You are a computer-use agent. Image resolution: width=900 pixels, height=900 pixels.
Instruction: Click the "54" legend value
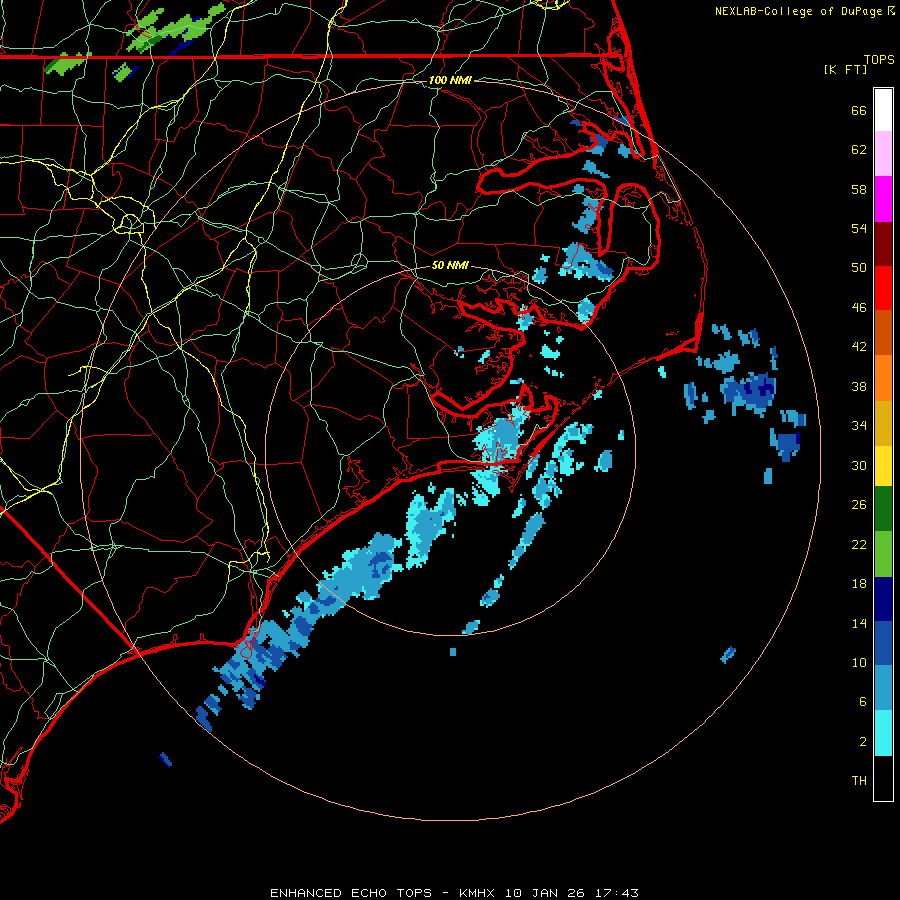[859, 228]
